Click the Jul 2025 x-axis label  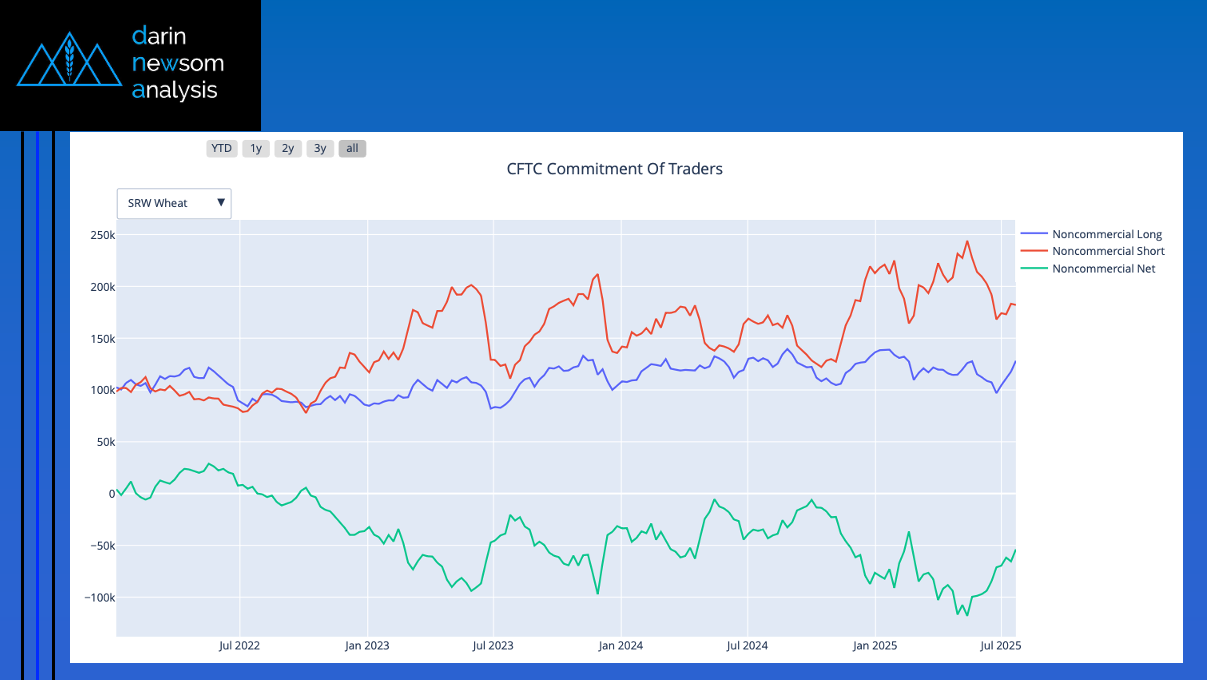tap(1001, 646)
